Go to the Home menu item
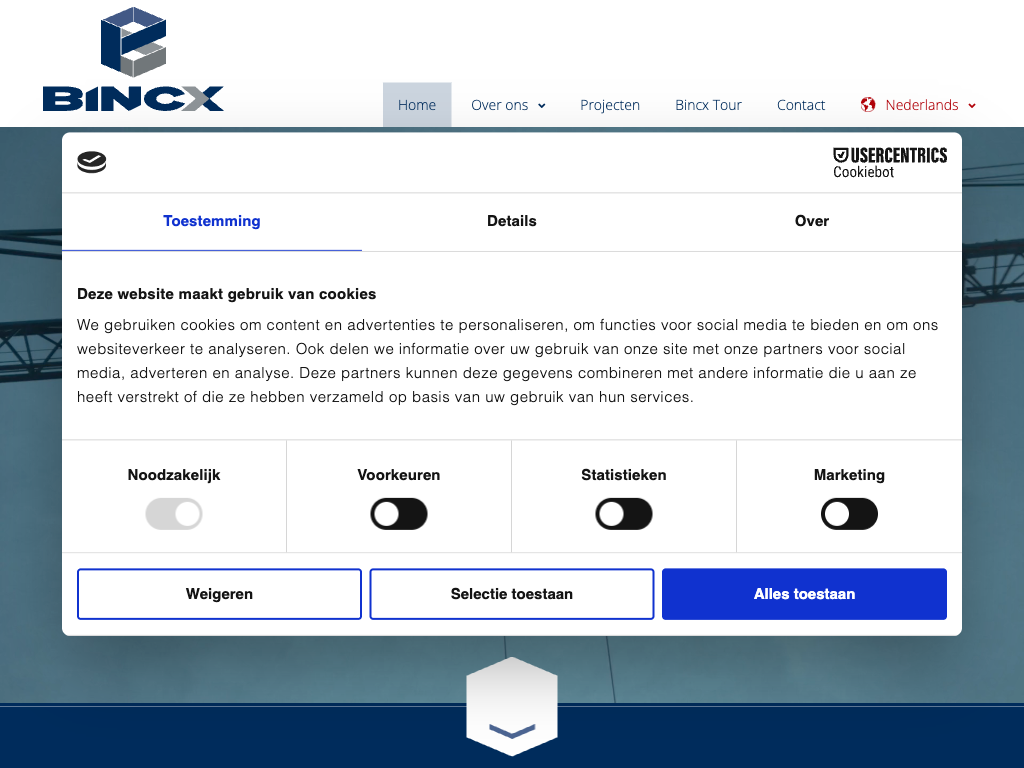This screenshot has width=1024, height=768. coord(417,105)
